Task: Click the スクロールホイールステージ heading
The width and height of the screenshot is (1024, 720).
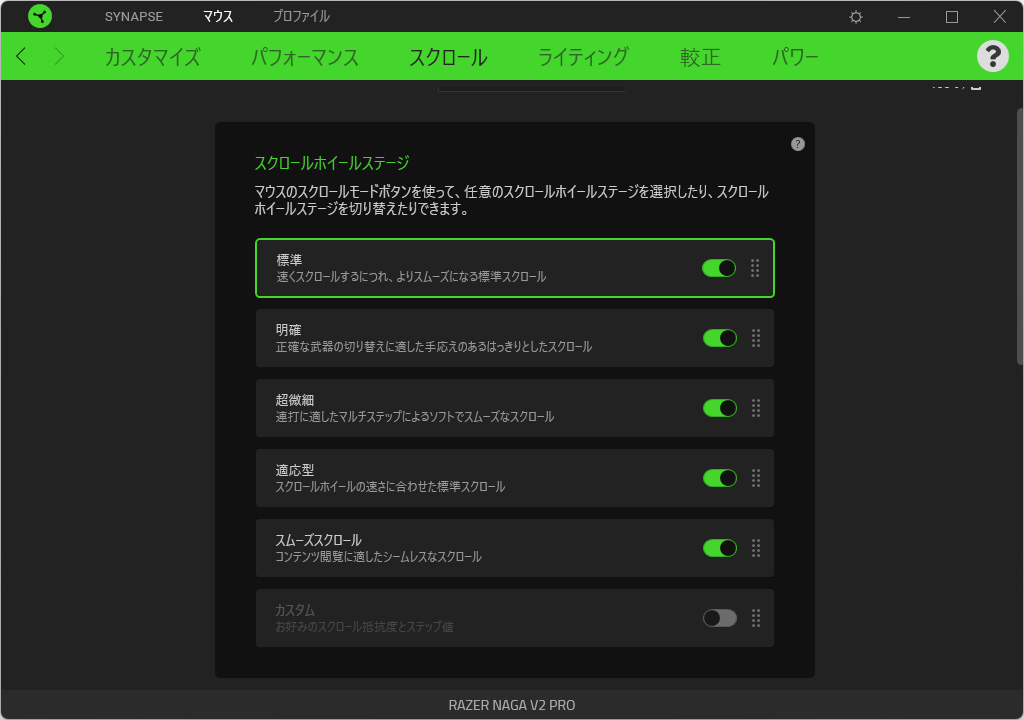Action: (x=332, y=163)
